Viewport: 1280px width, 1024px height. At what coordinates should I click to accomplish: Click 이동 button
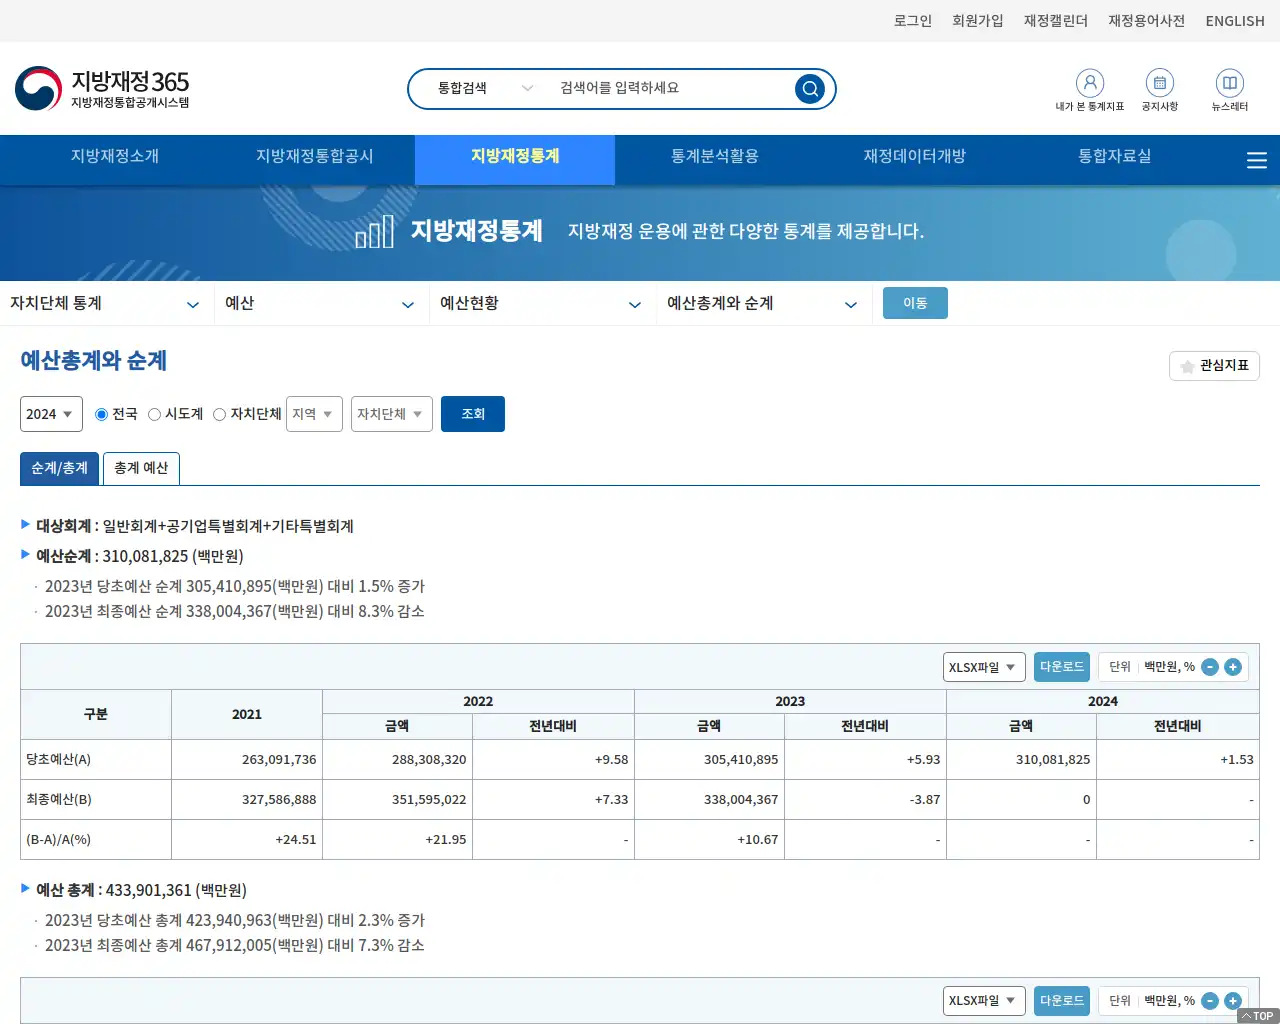point(915,303)
